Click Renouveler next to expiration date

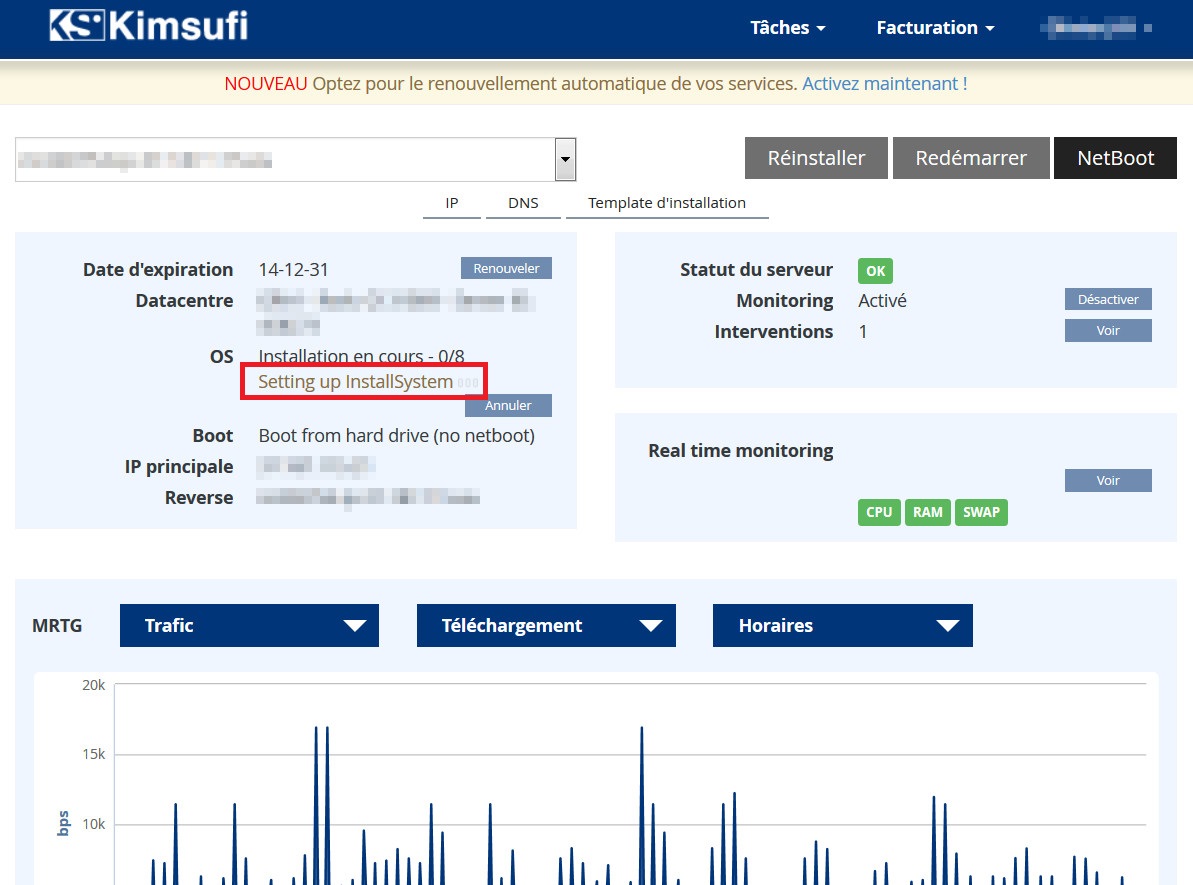click(506, 268)
